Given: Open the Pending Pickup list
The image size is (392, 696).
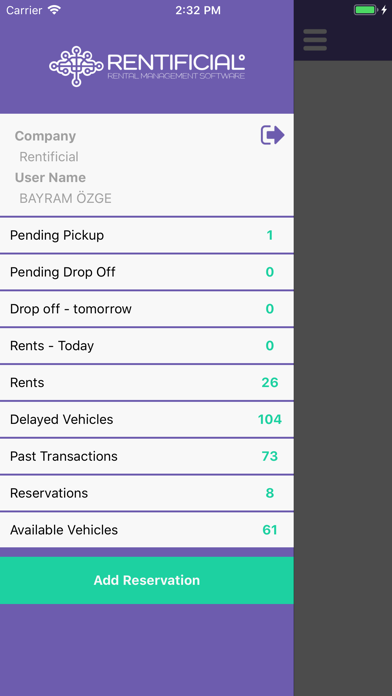Looking at the screenshot, I should pyautogui.click(x=147, y=235).
